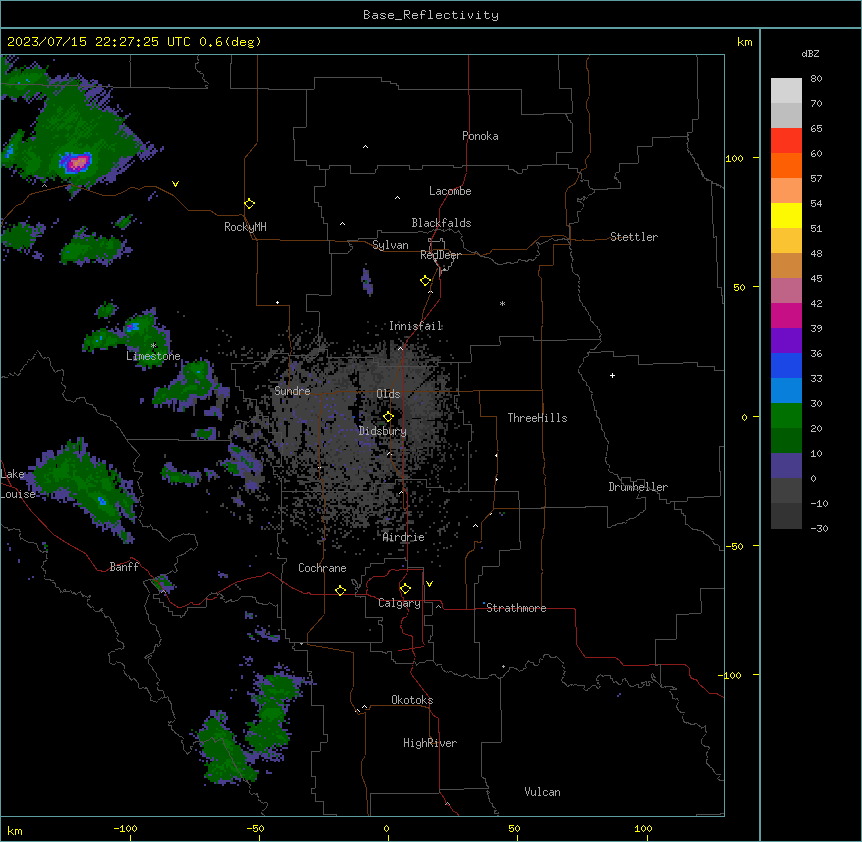Click the white plus marker west of Drumheller
This screenshot has width=862, height=842.
click(x=612, y=375)
